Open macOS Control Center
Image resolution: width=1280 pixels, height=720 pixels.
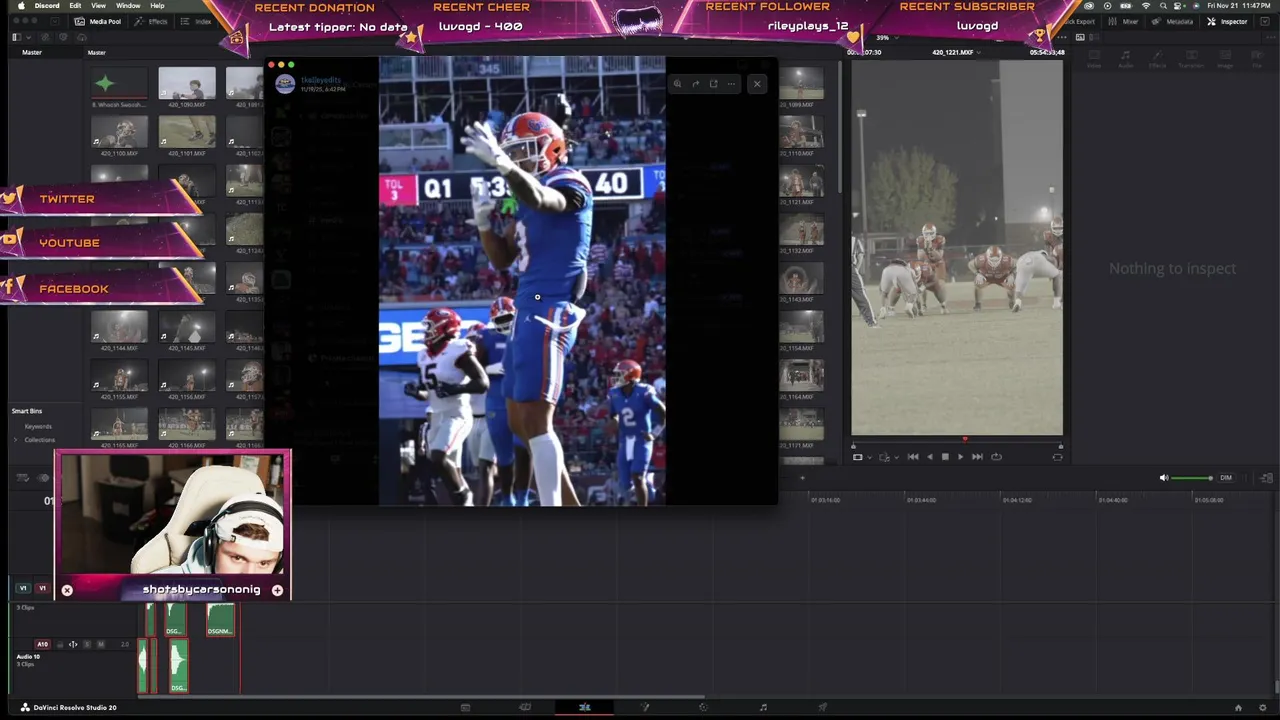coord(1180,5)
